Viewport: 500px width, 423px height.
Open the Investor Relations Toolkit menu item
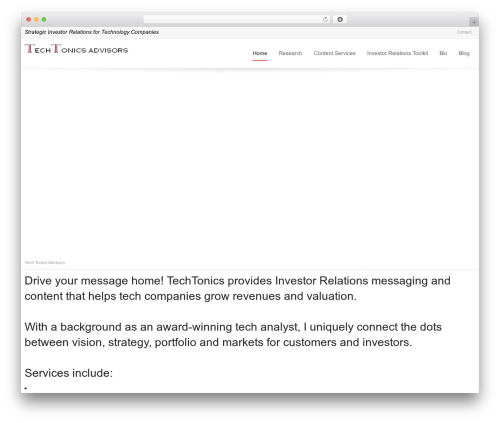point(397,53)
